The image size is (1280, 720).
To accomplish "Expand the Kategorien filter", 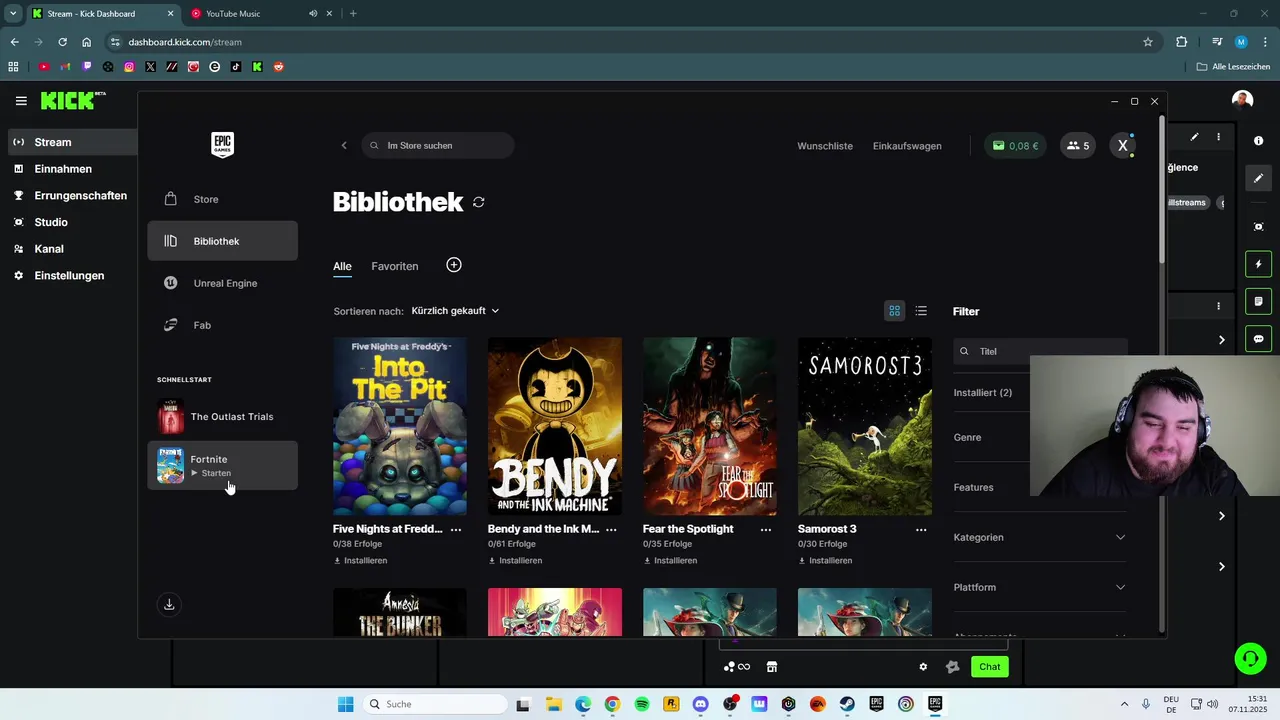I will tap(1040, 537).
